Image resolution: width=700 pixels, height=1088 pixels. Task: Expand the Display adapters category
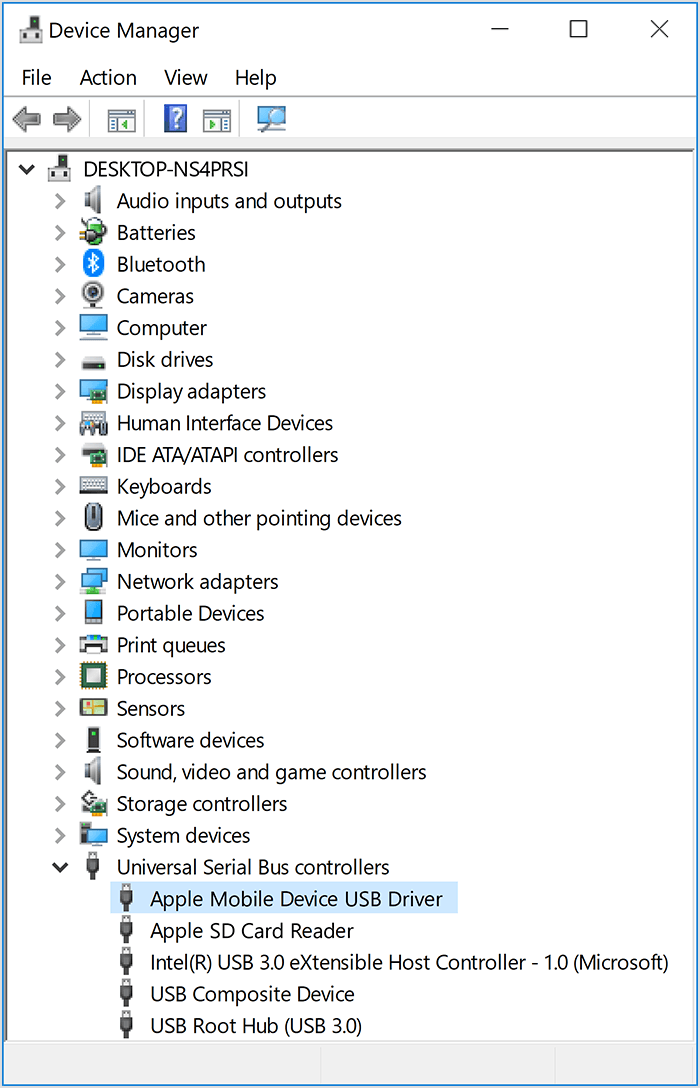[60, 391]
